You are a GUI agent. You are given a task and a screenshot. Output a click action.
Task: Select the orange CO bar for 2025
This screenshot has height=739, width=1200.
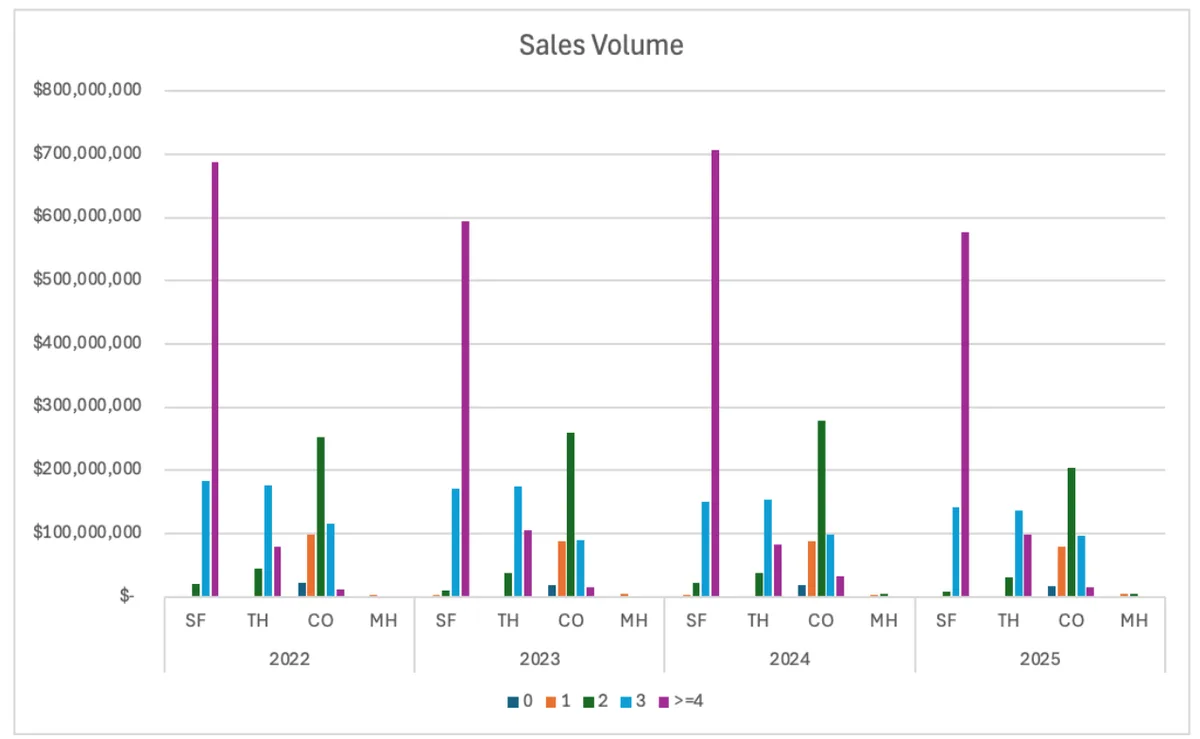[1061, 571]
